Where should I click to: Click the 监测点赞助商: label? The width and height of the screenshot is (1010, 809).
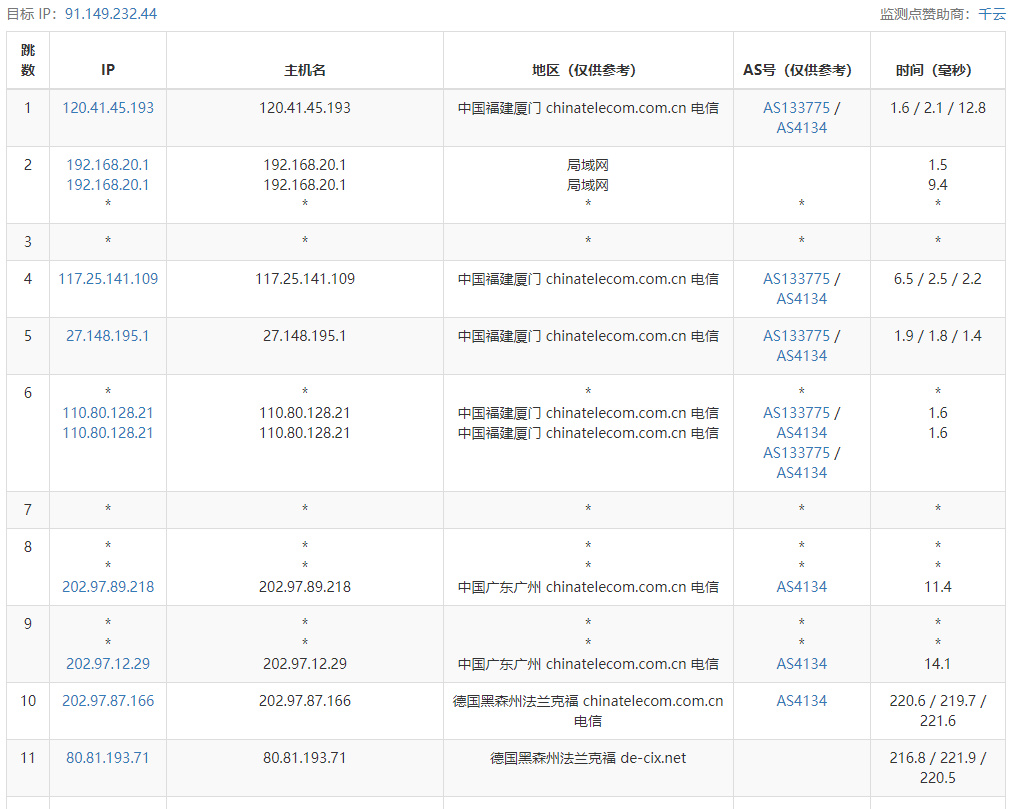coord(926,14)
